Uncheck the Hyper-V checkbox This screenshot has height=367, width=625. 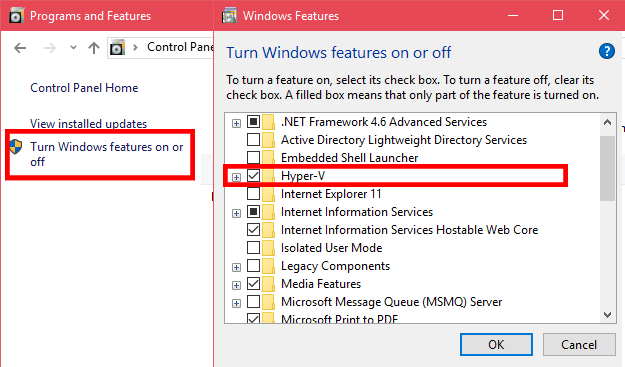tap(254, 175)
